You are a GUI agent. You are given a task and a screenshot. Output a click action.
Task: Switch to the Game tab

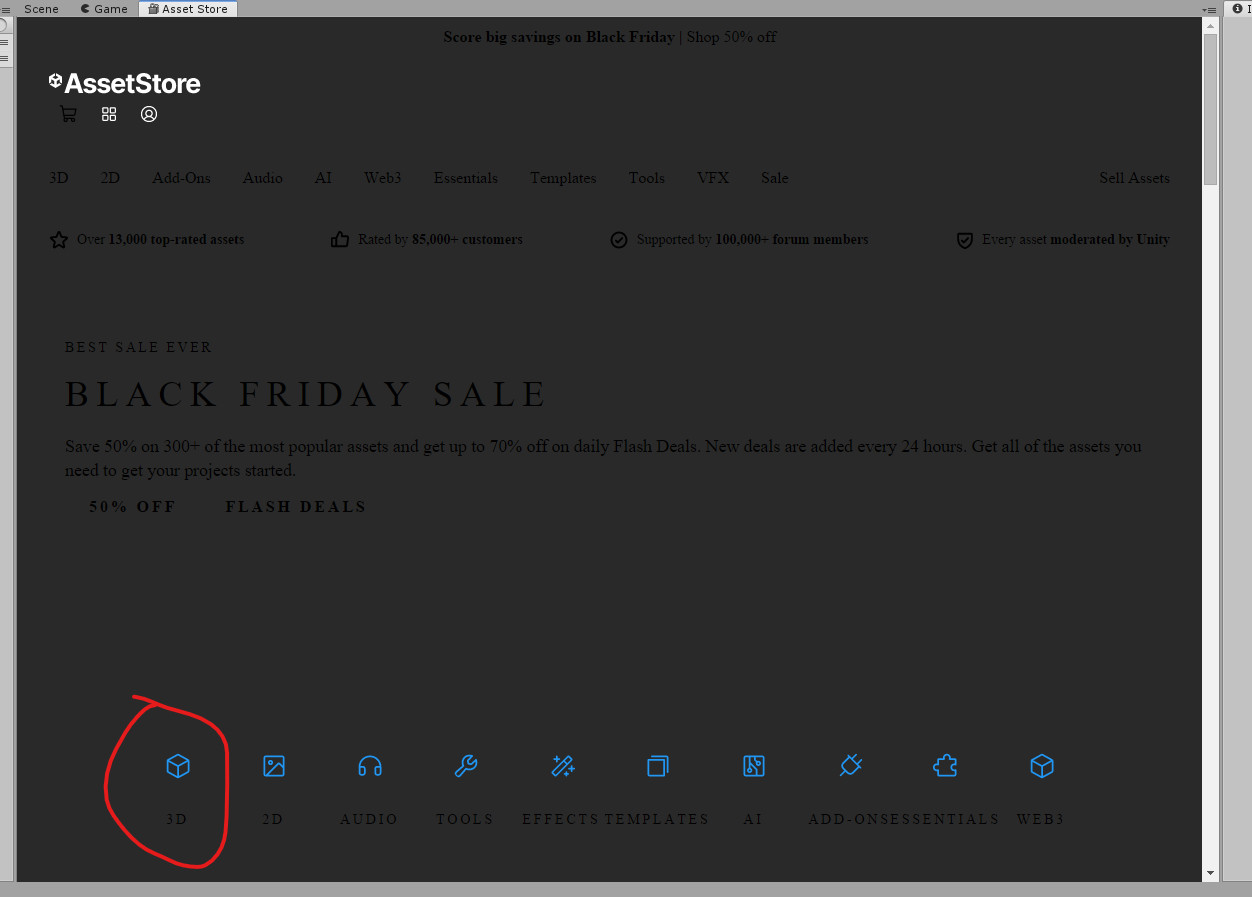105,9
